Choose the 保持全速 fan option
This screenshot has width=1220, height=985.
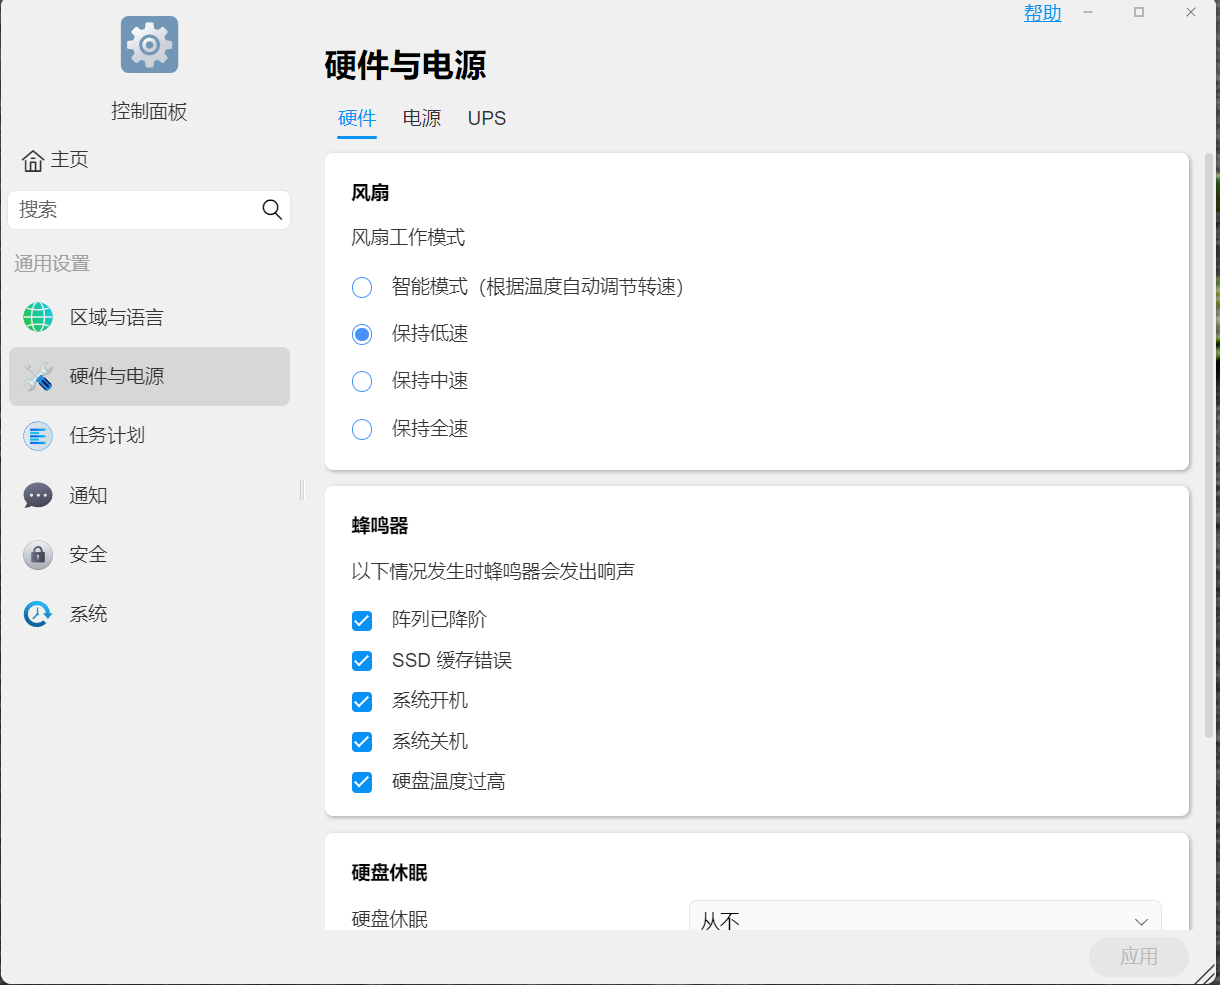(362, 430)
